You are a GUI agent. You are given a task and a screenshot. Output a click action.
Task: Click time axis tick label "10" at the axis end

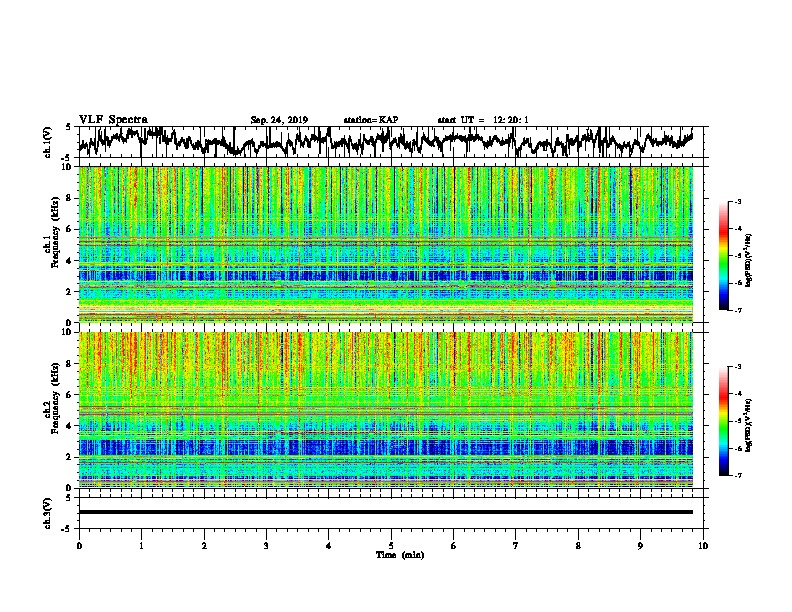[703, 546]
